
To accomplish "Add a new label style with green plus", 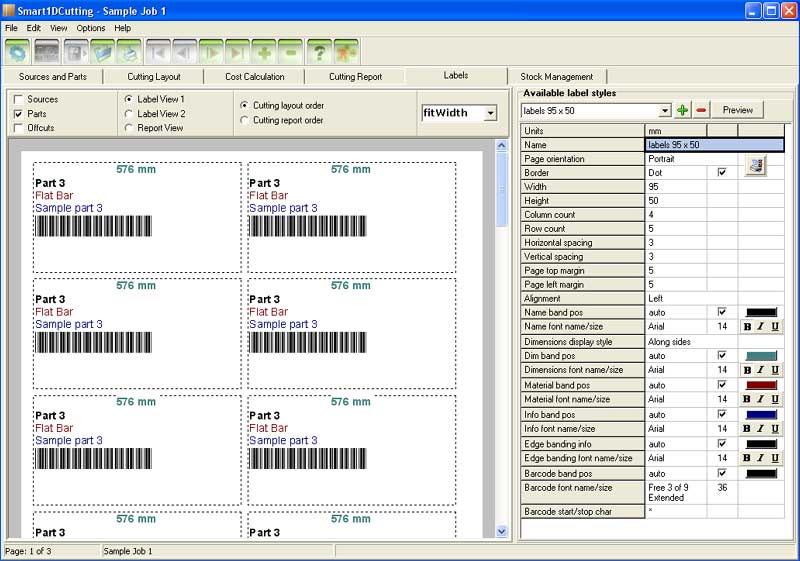I will (683, 110).
